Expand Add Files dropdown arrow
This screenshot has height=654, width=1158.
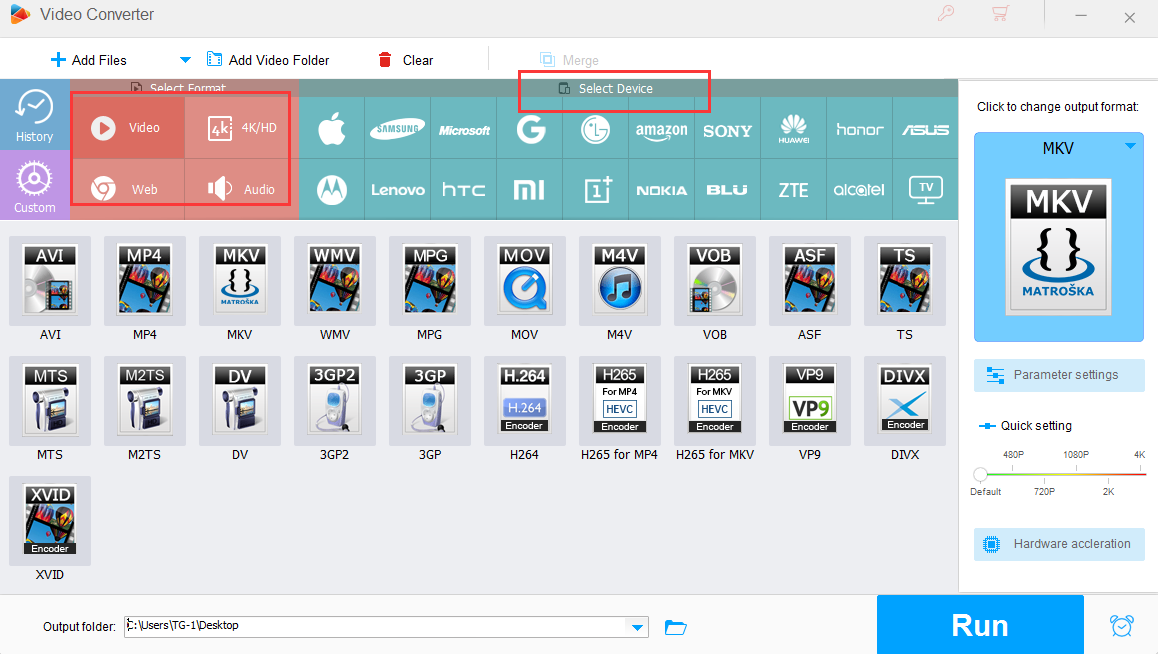click(185, 60)
